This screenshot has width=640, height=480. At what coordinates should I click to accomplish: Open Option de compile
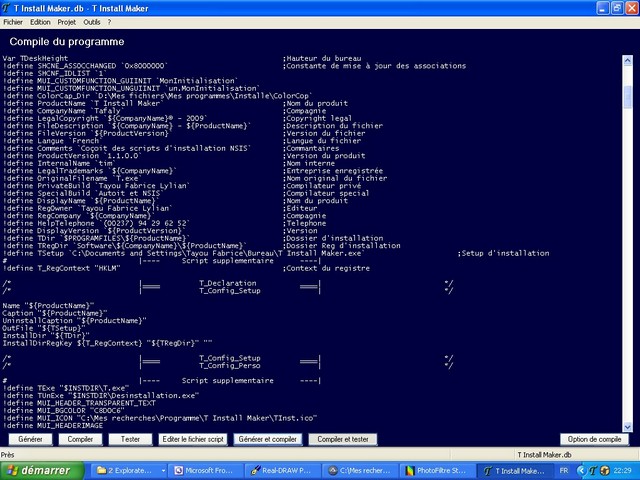pyautogui.click(x=594, y=439)
